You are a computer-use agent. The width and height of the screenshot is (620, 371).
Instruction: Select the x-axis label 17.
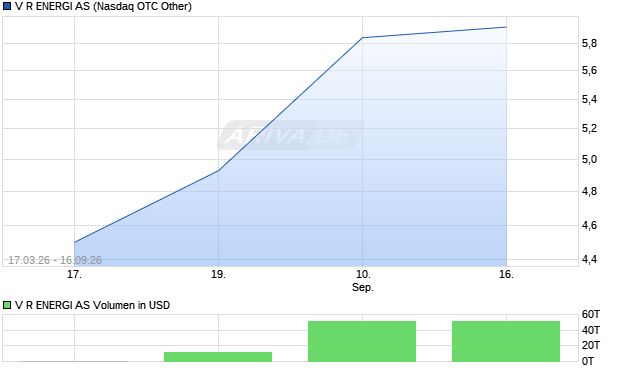[74, 274]
